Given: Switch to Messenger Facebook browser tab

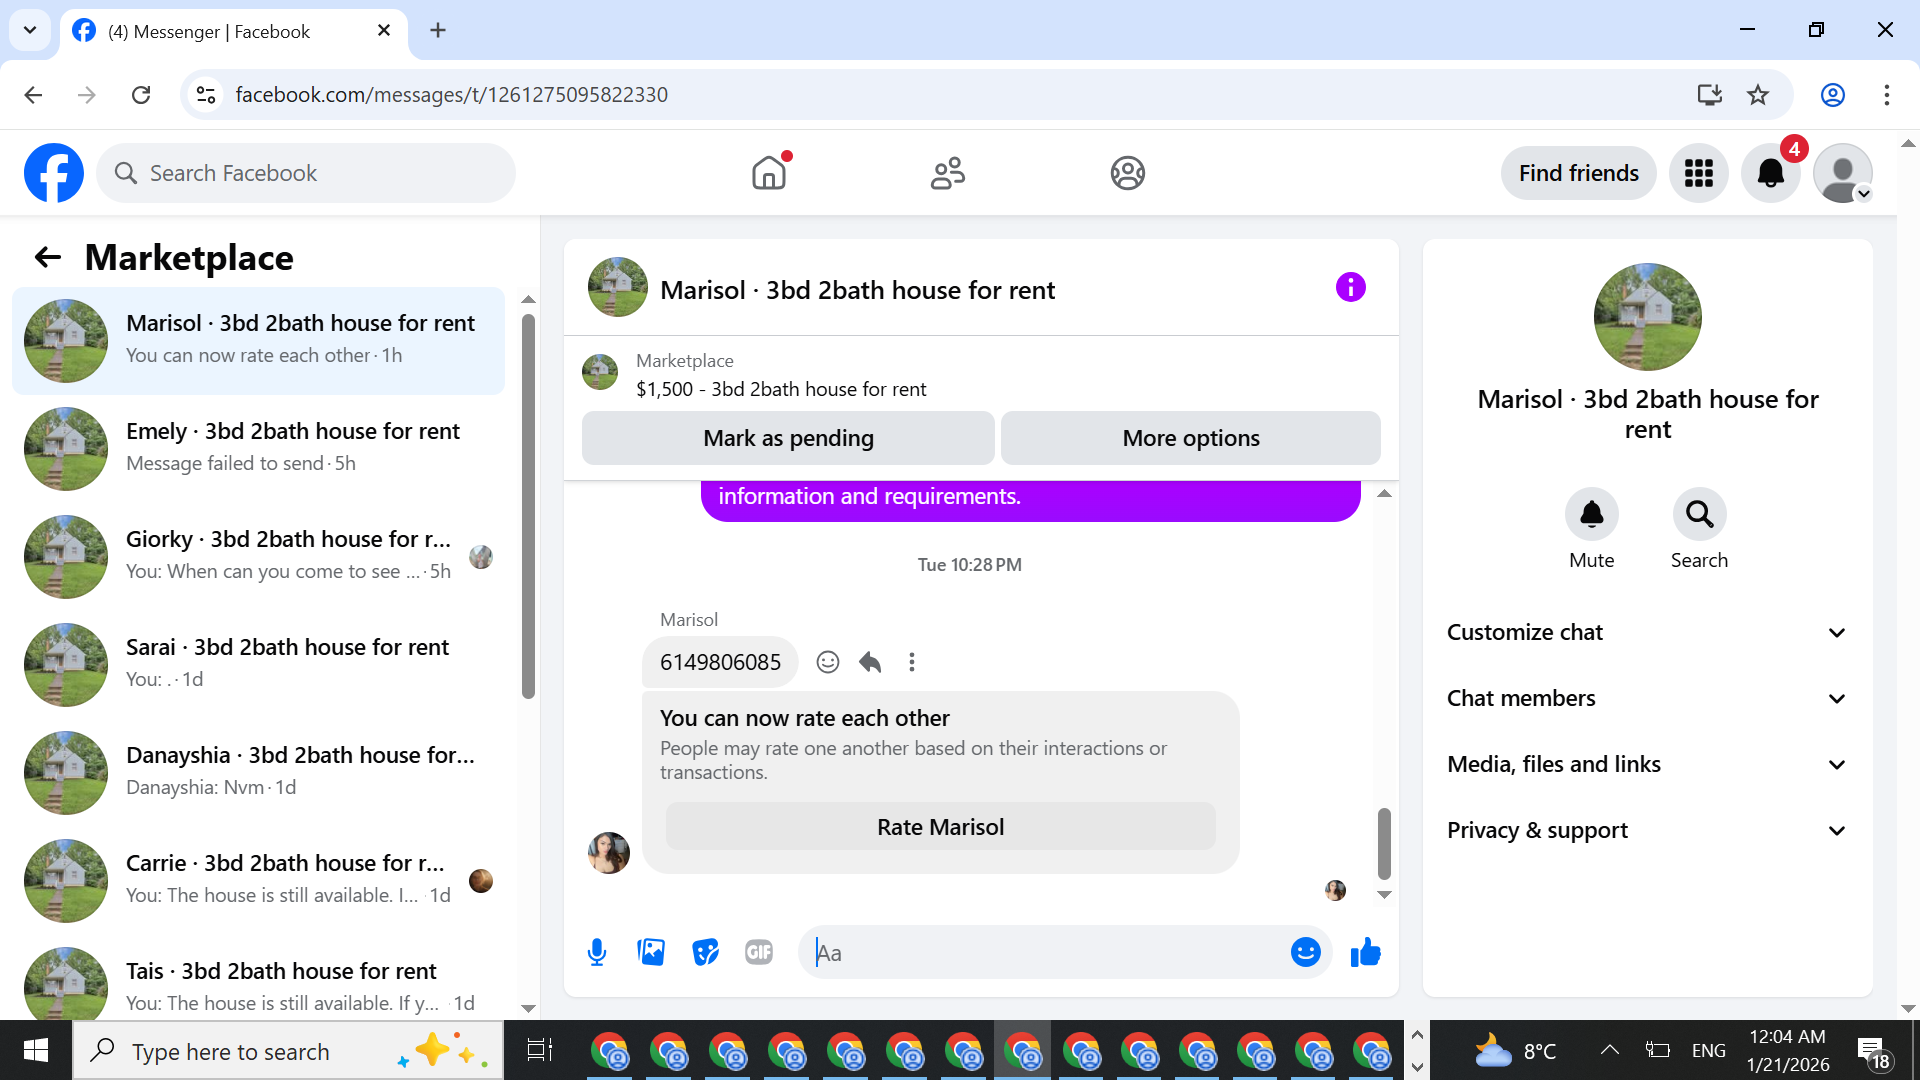Looking at the screenshot, I should 234,32.
